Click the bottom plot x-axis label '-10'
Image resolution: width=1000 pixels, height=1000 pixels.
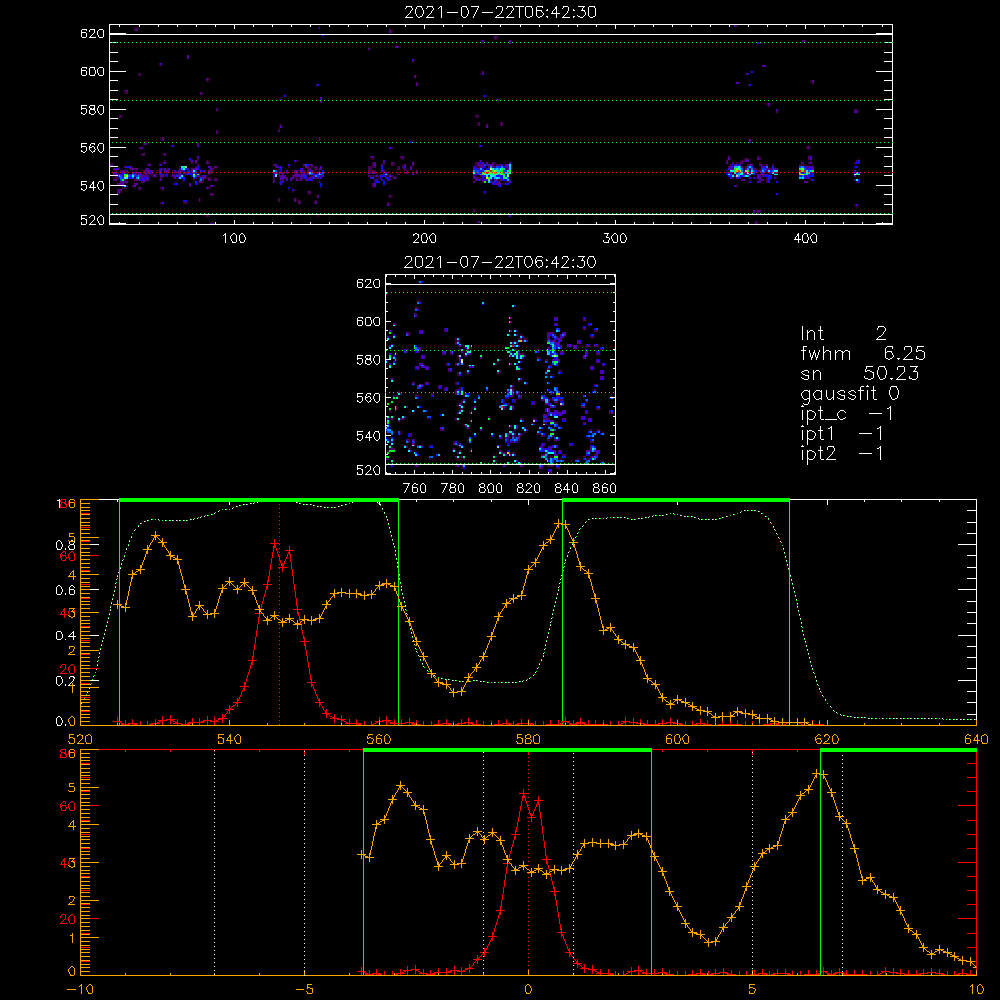click(x=80, y=990)
